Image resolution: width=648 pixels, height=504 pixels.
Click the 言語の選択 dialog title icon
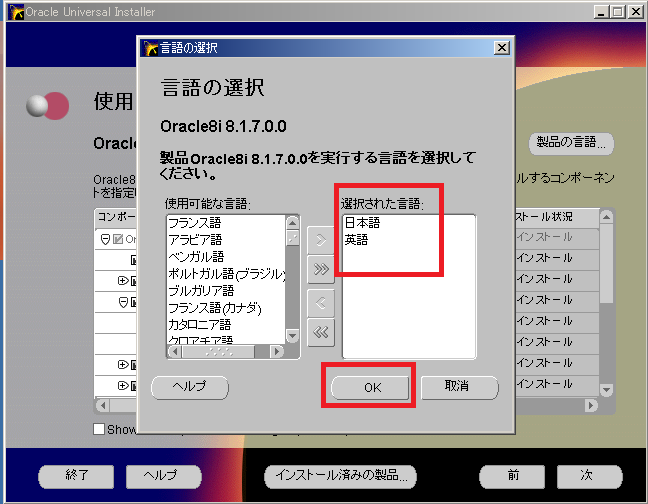tap(151, 48)
